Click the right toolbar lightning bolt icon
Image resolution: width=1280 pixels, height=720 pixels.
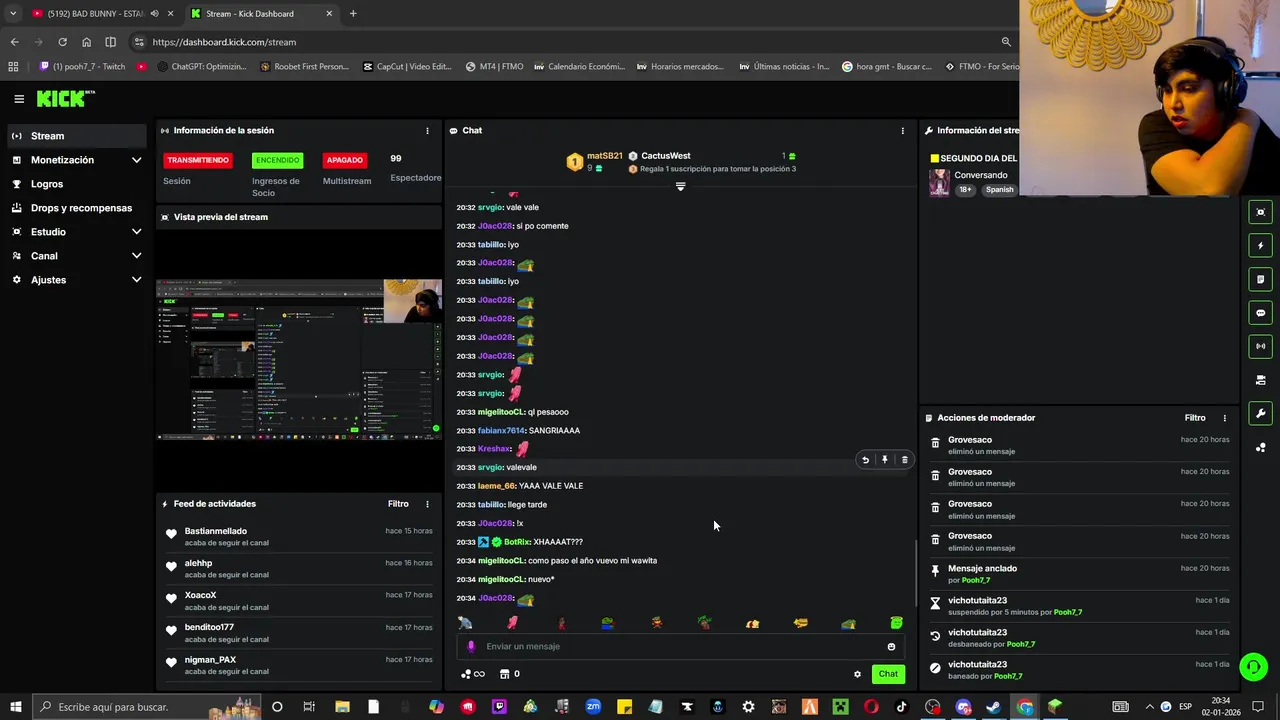tap(1260, 245)
